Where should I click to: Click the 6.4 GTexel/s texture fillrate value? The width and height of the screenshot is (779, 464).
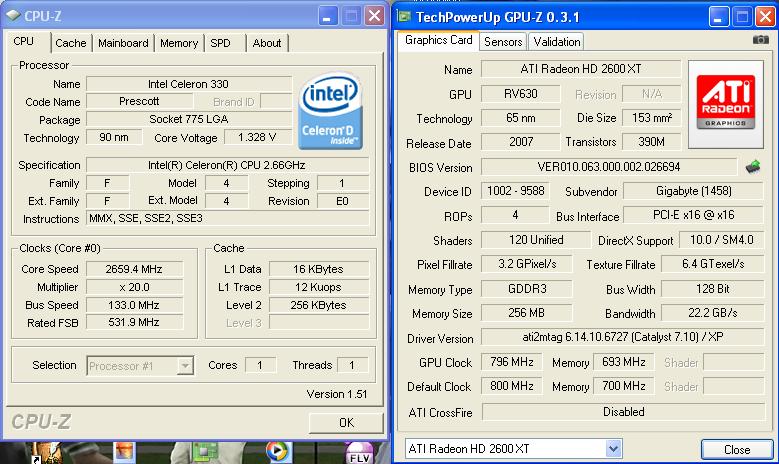point(713,264)
